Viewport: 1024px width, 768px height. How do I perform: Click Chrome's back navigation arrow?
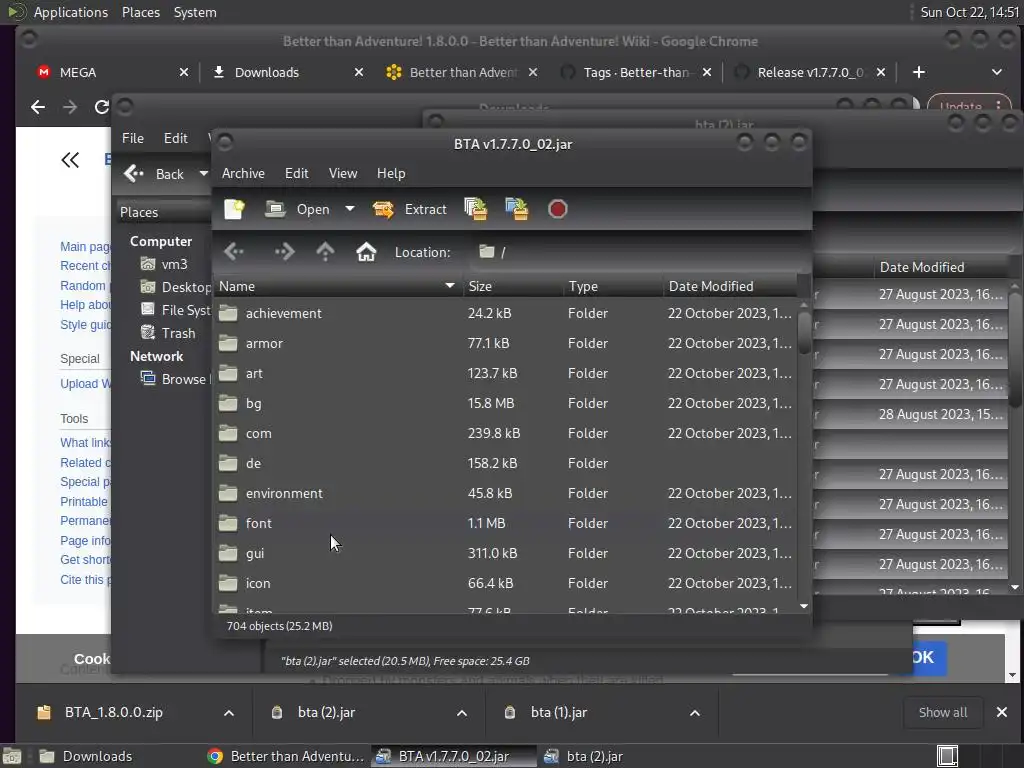tap(38, 106)
